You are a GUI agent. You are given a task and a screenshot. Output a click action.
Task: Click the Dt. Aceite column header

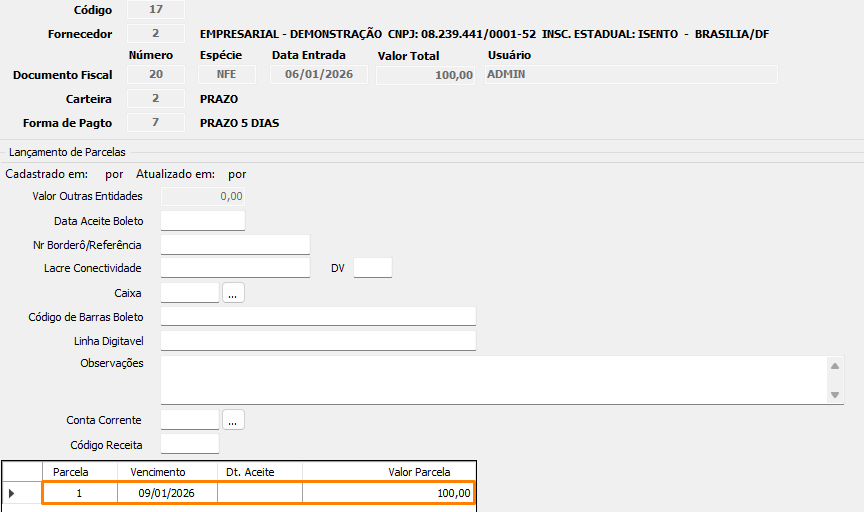[x=260, y=472]
